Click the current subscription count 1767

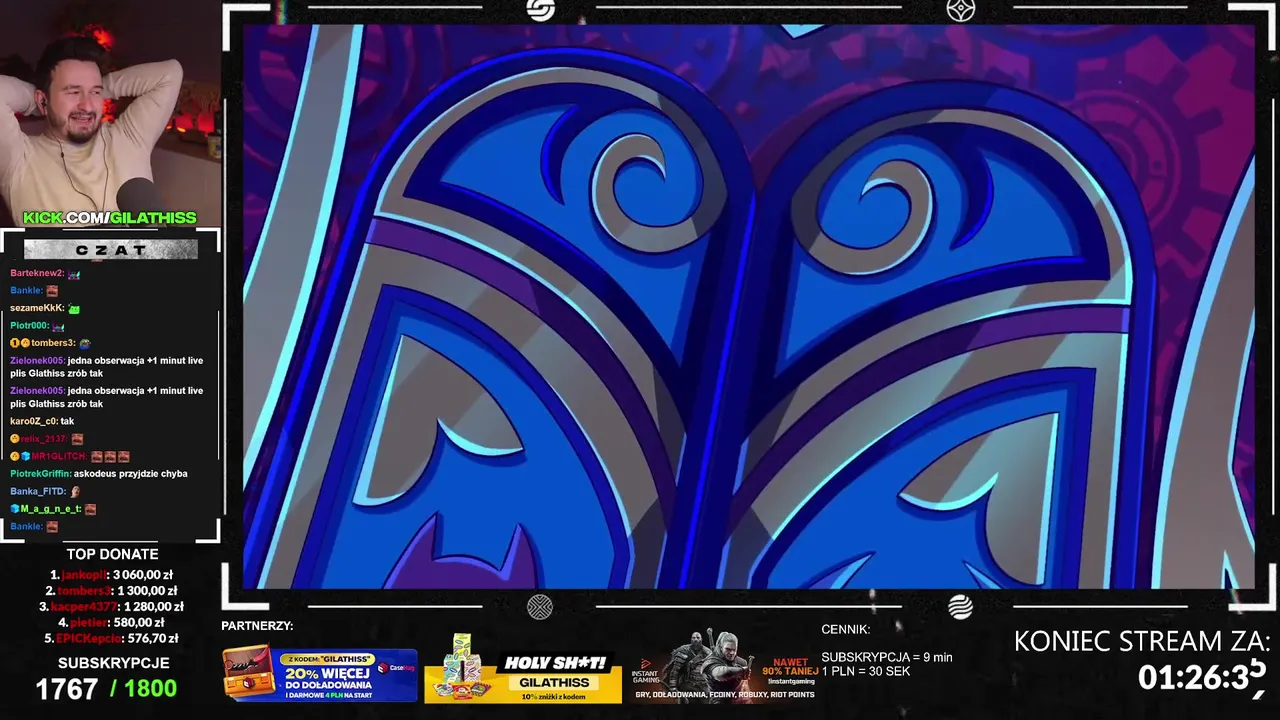pos(67,689)
